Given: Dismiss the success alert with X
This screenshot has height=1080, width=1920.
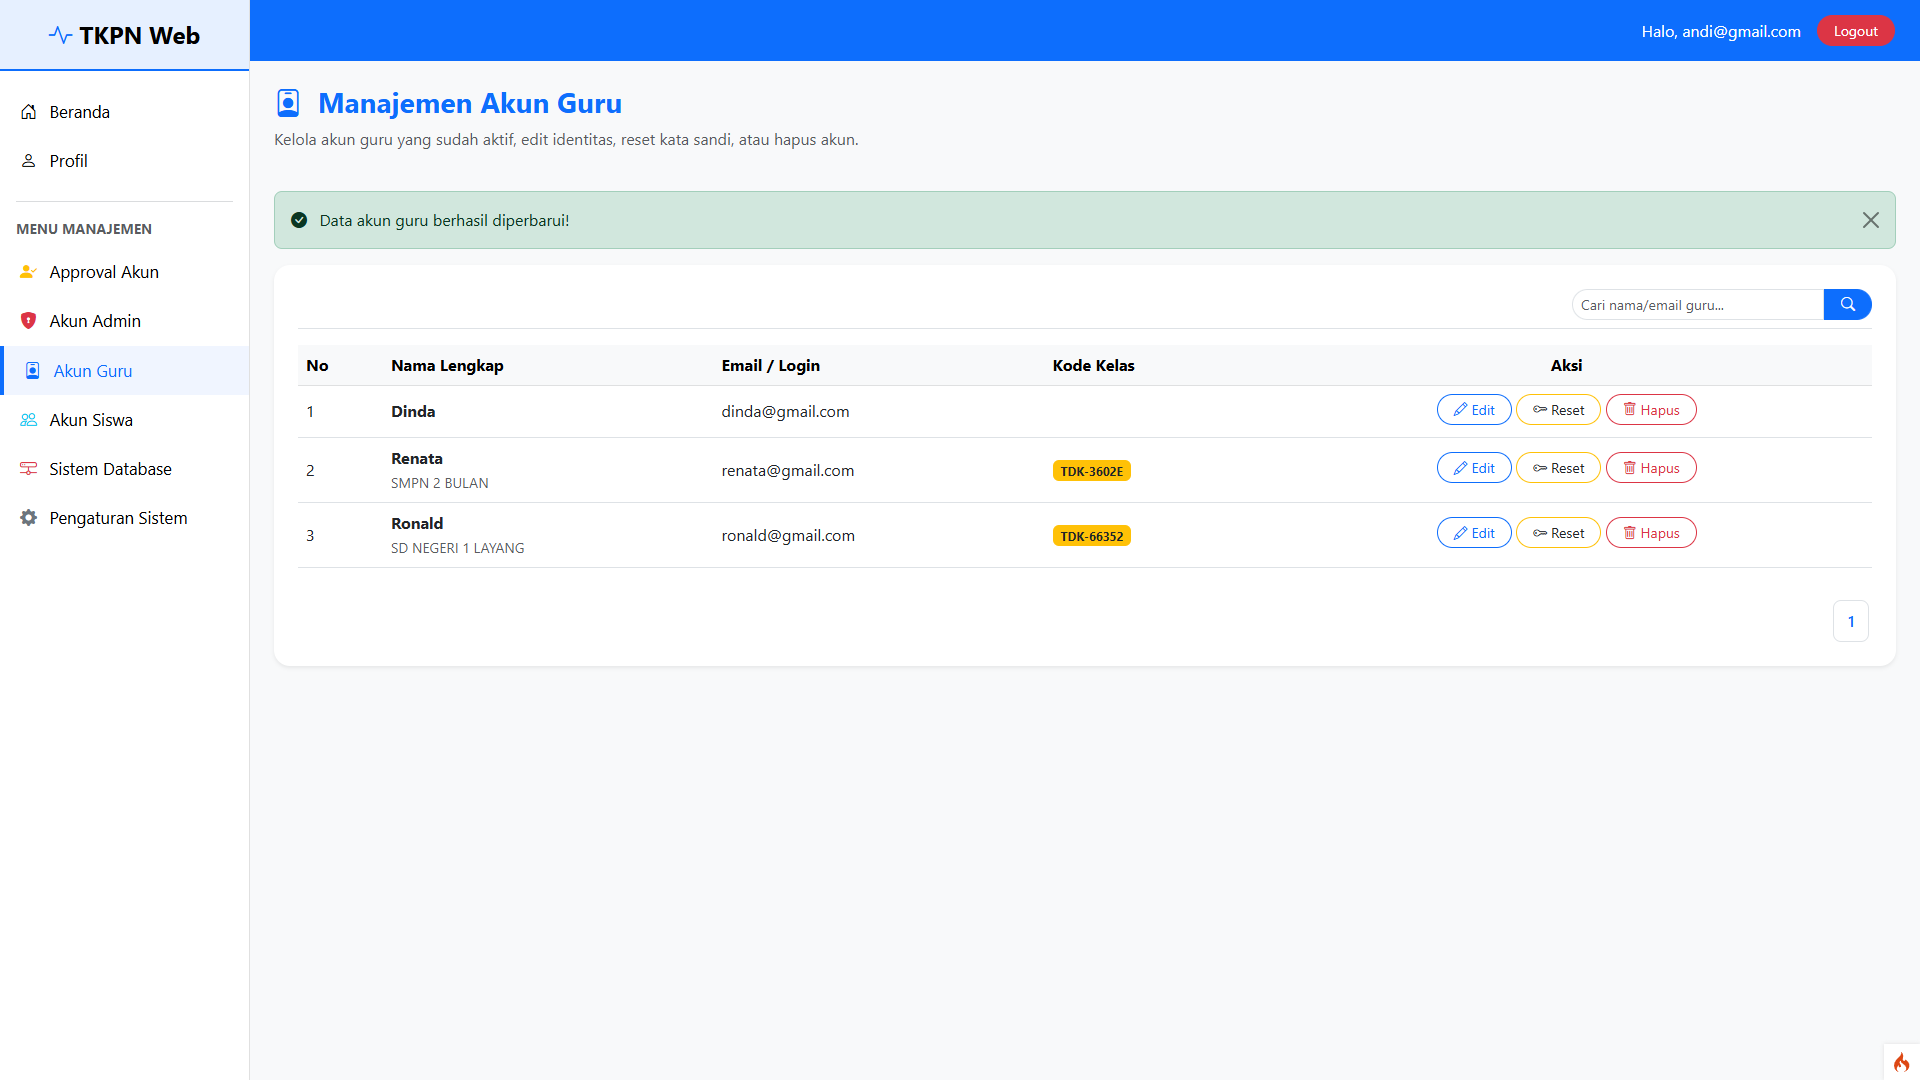Looking at the screenshot, I should (x=1870, y=220).
